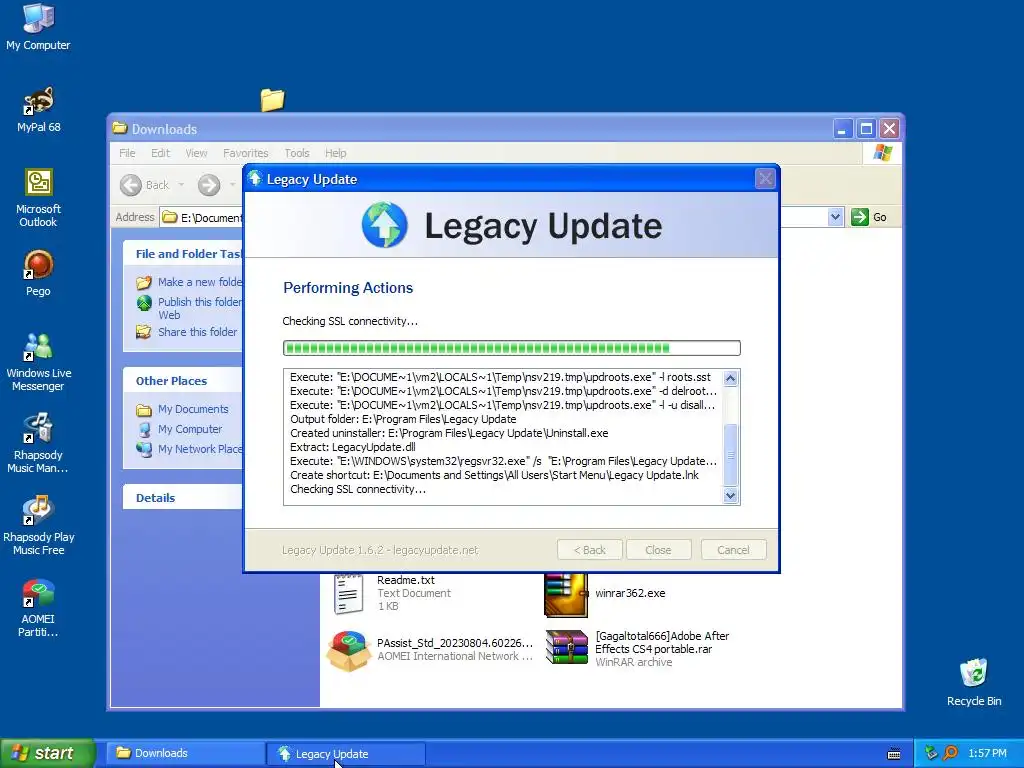Click the installation progress bar
Image resolution: width=1024 pixels, height=768 pixels.
(x=511, y=348)
